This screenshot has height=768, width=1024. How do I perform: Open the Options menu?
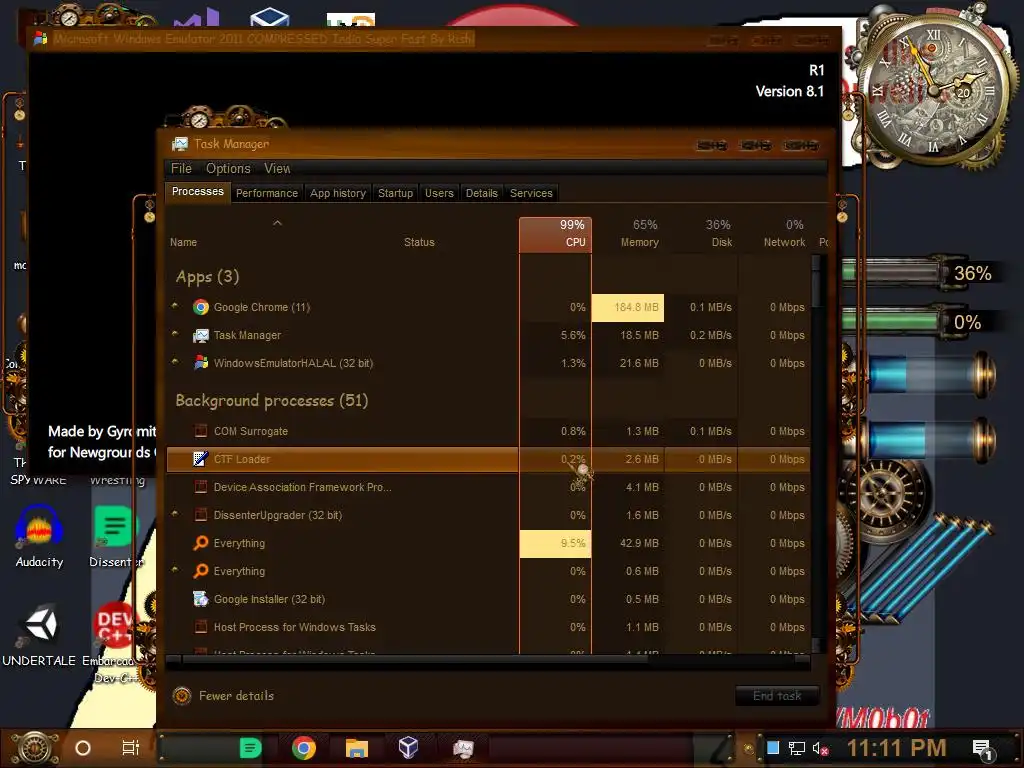[228, 168]
